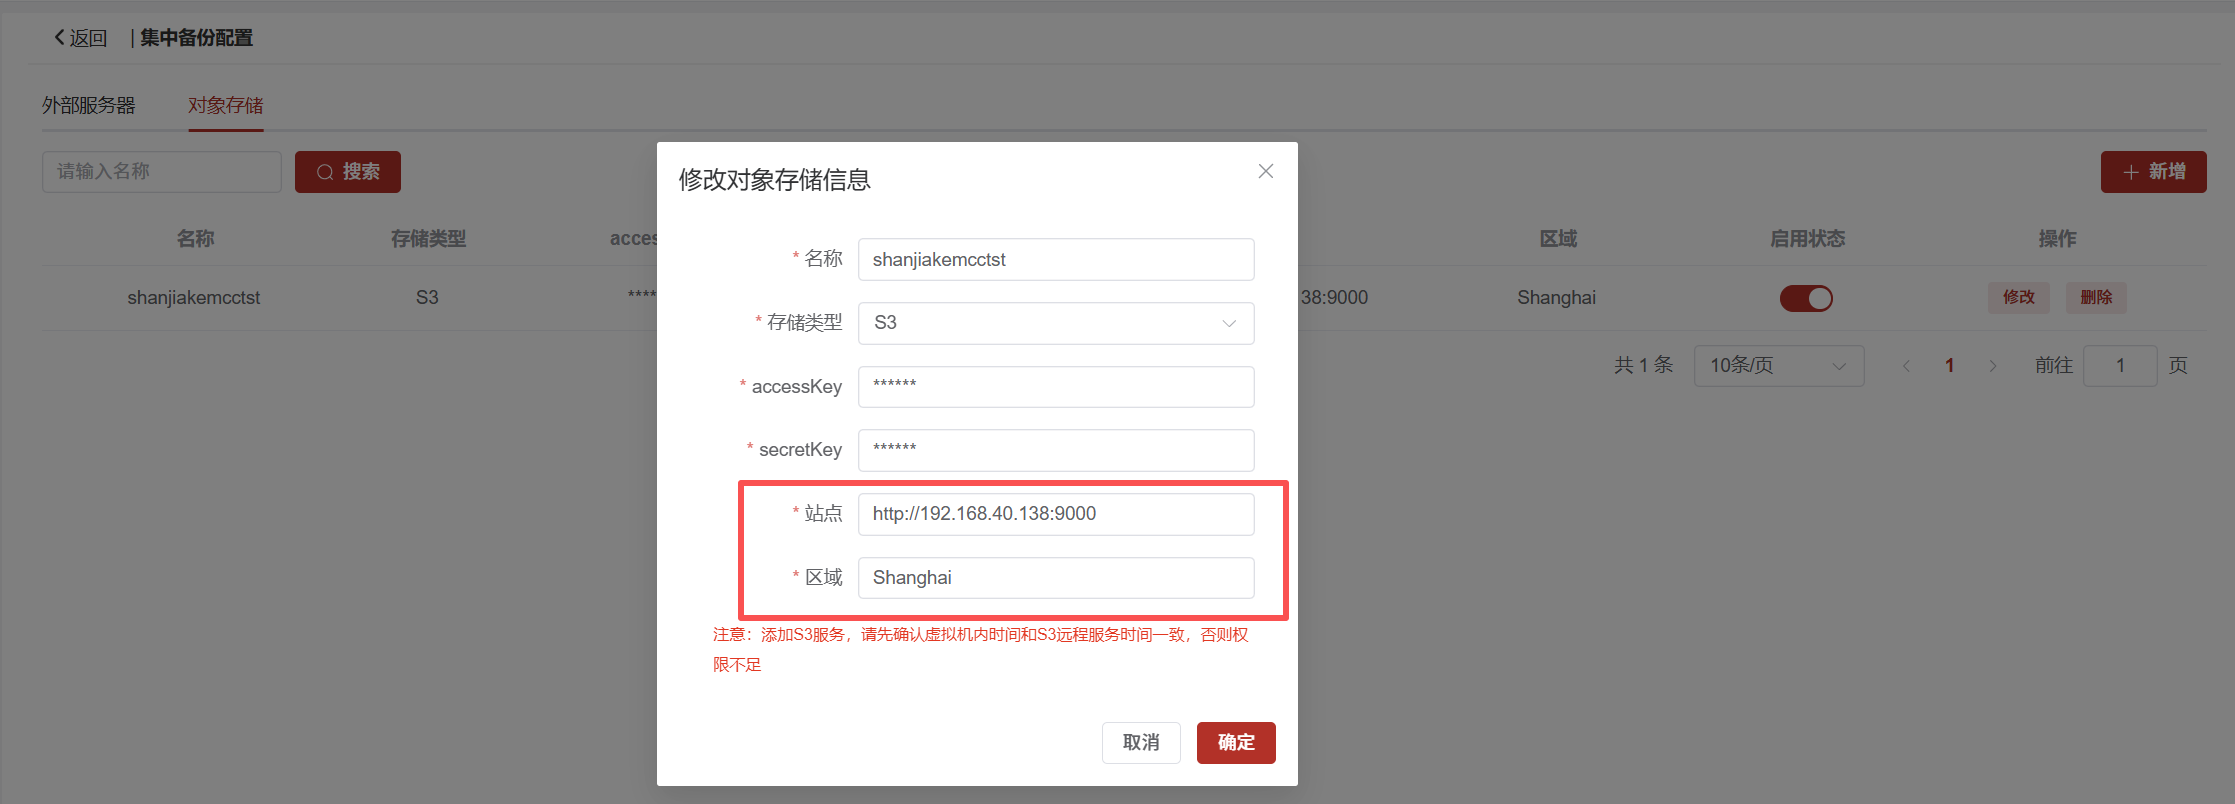
Task: Click the 请输入名称 search field
Action: [162, 172]
